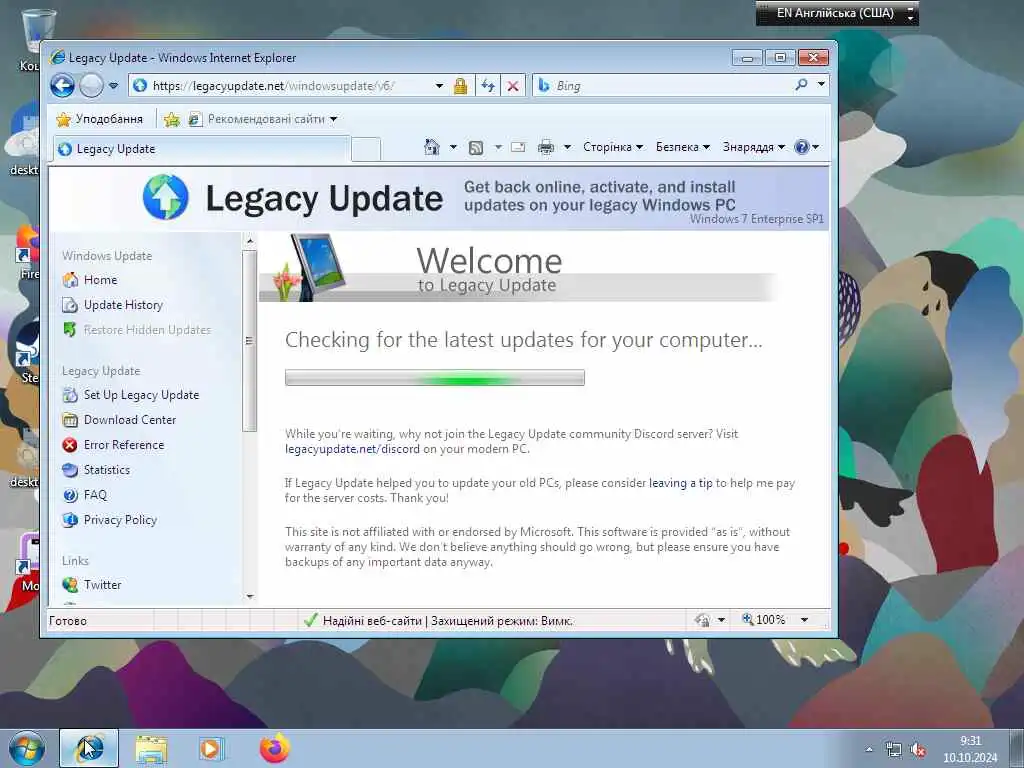Open Set Up Legacy Update link
This screenshot has height=768, width=1024.
click(141, 395)
